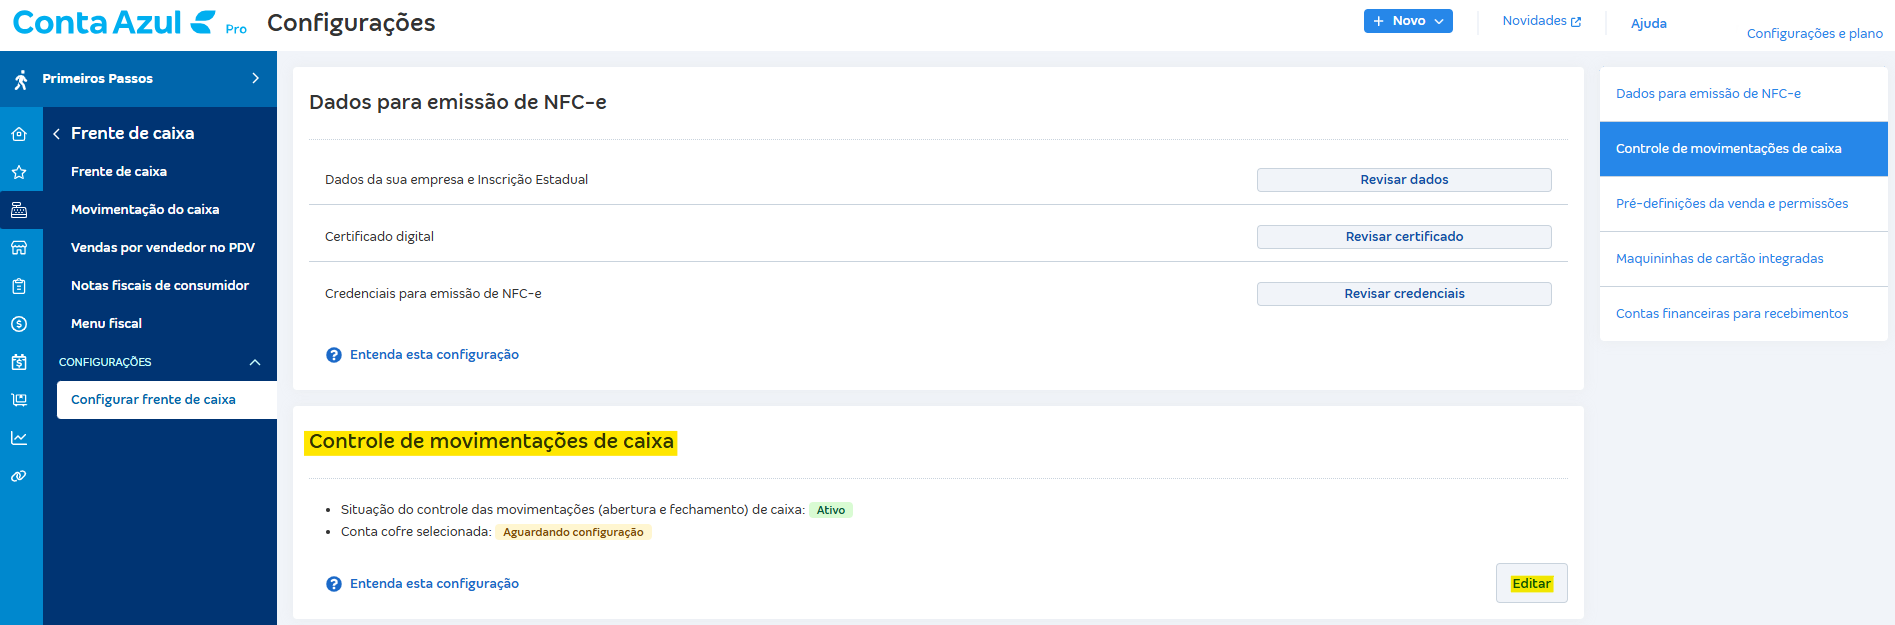The height and width of the screenshot is (625, 1895).
Task: Open the Novo dropdown button
Action: pos(1408,21)
